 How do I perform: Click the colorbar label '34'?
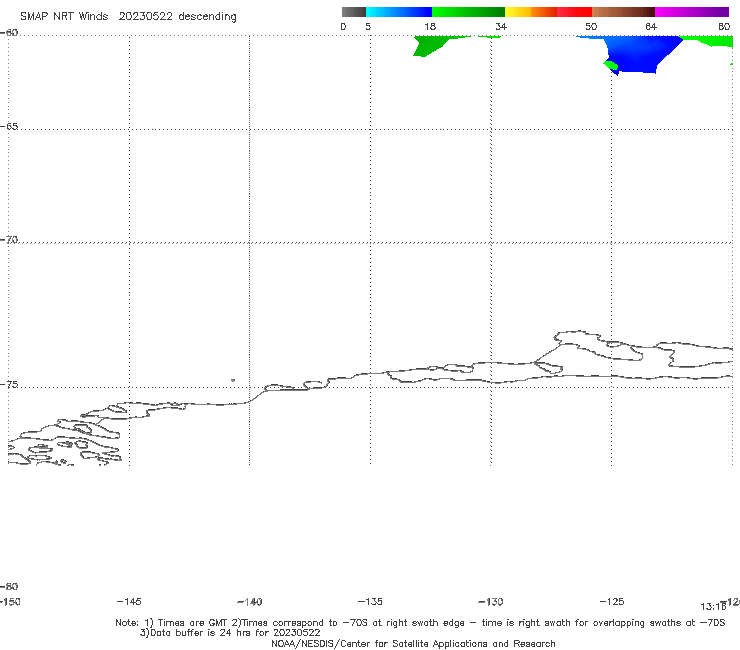(x=501, y=26)
